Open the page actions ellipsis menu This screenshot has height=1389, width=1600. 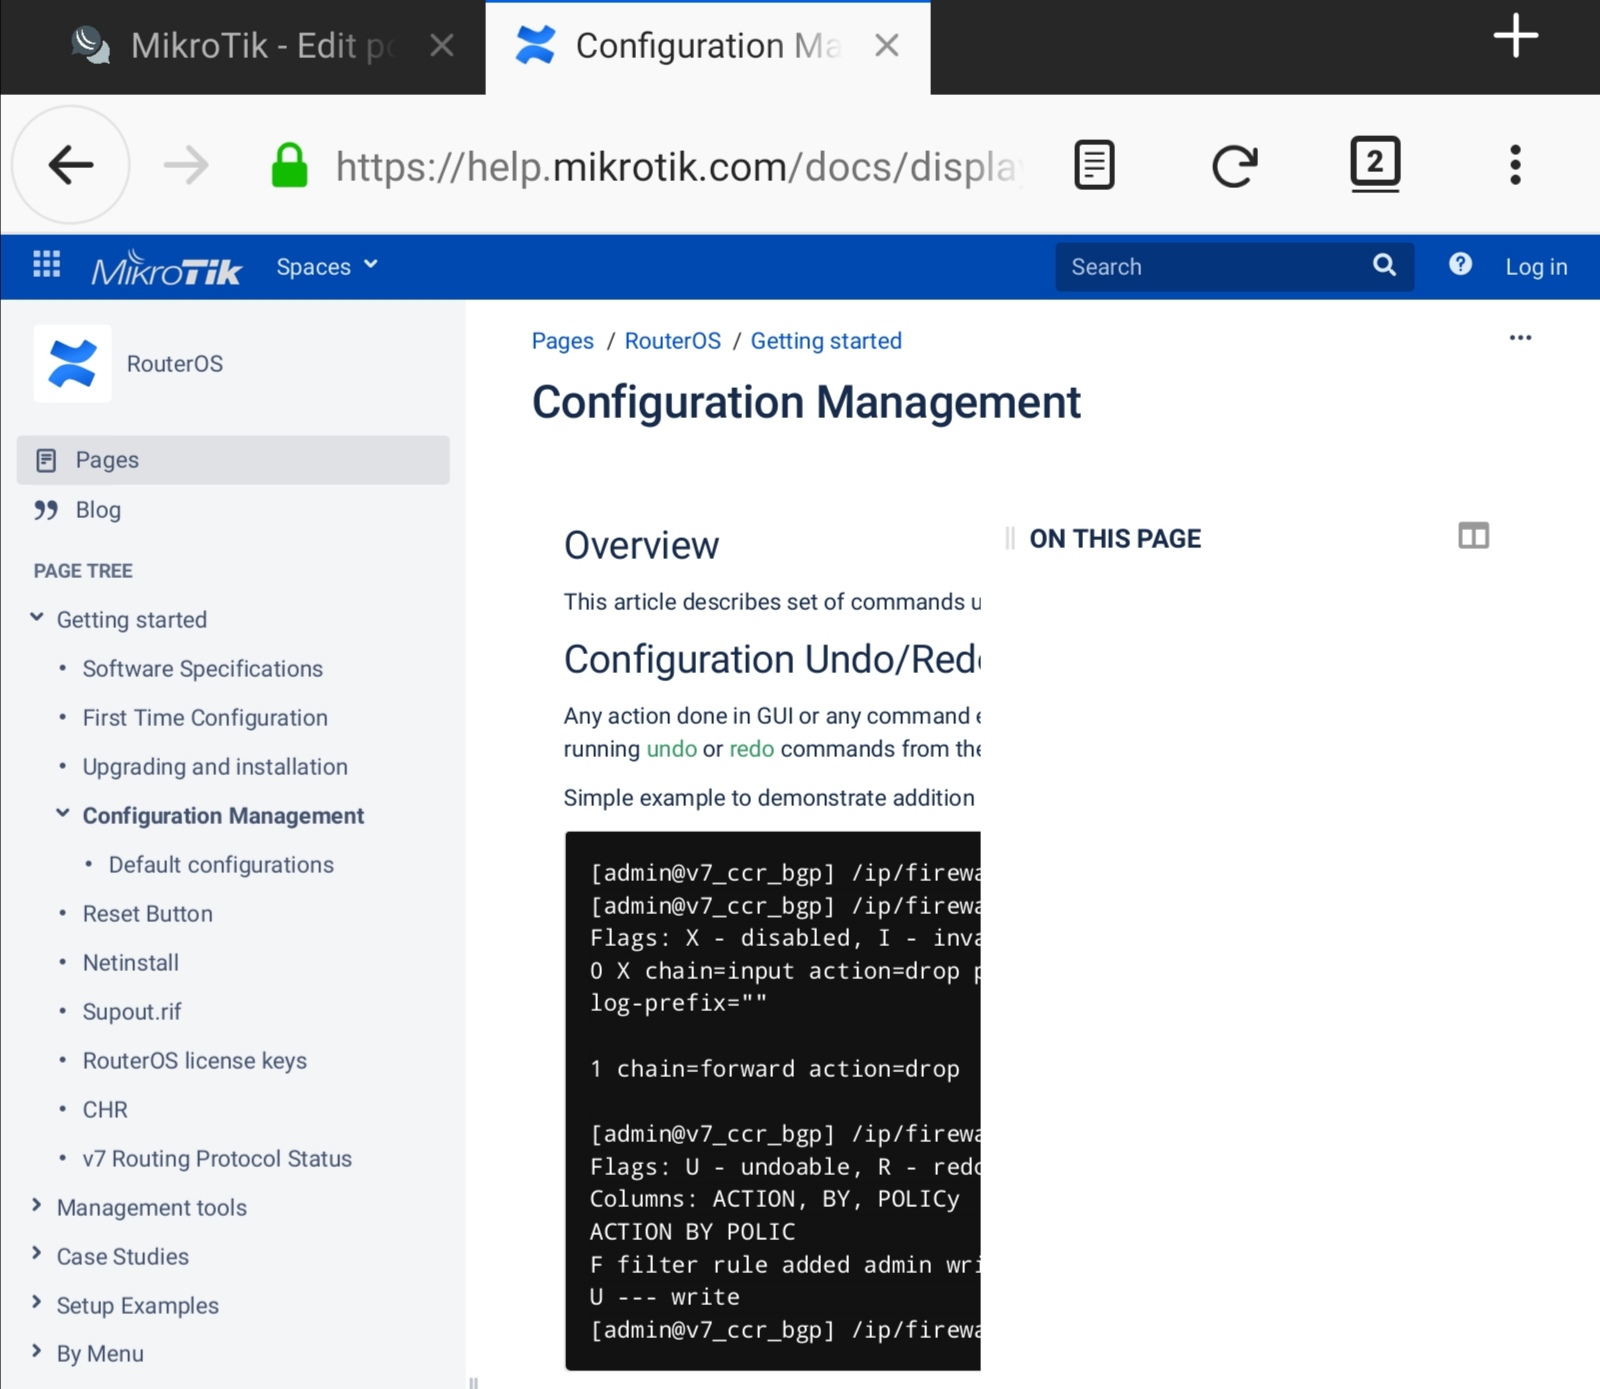pyautogui.click(x=1520, y=338)
